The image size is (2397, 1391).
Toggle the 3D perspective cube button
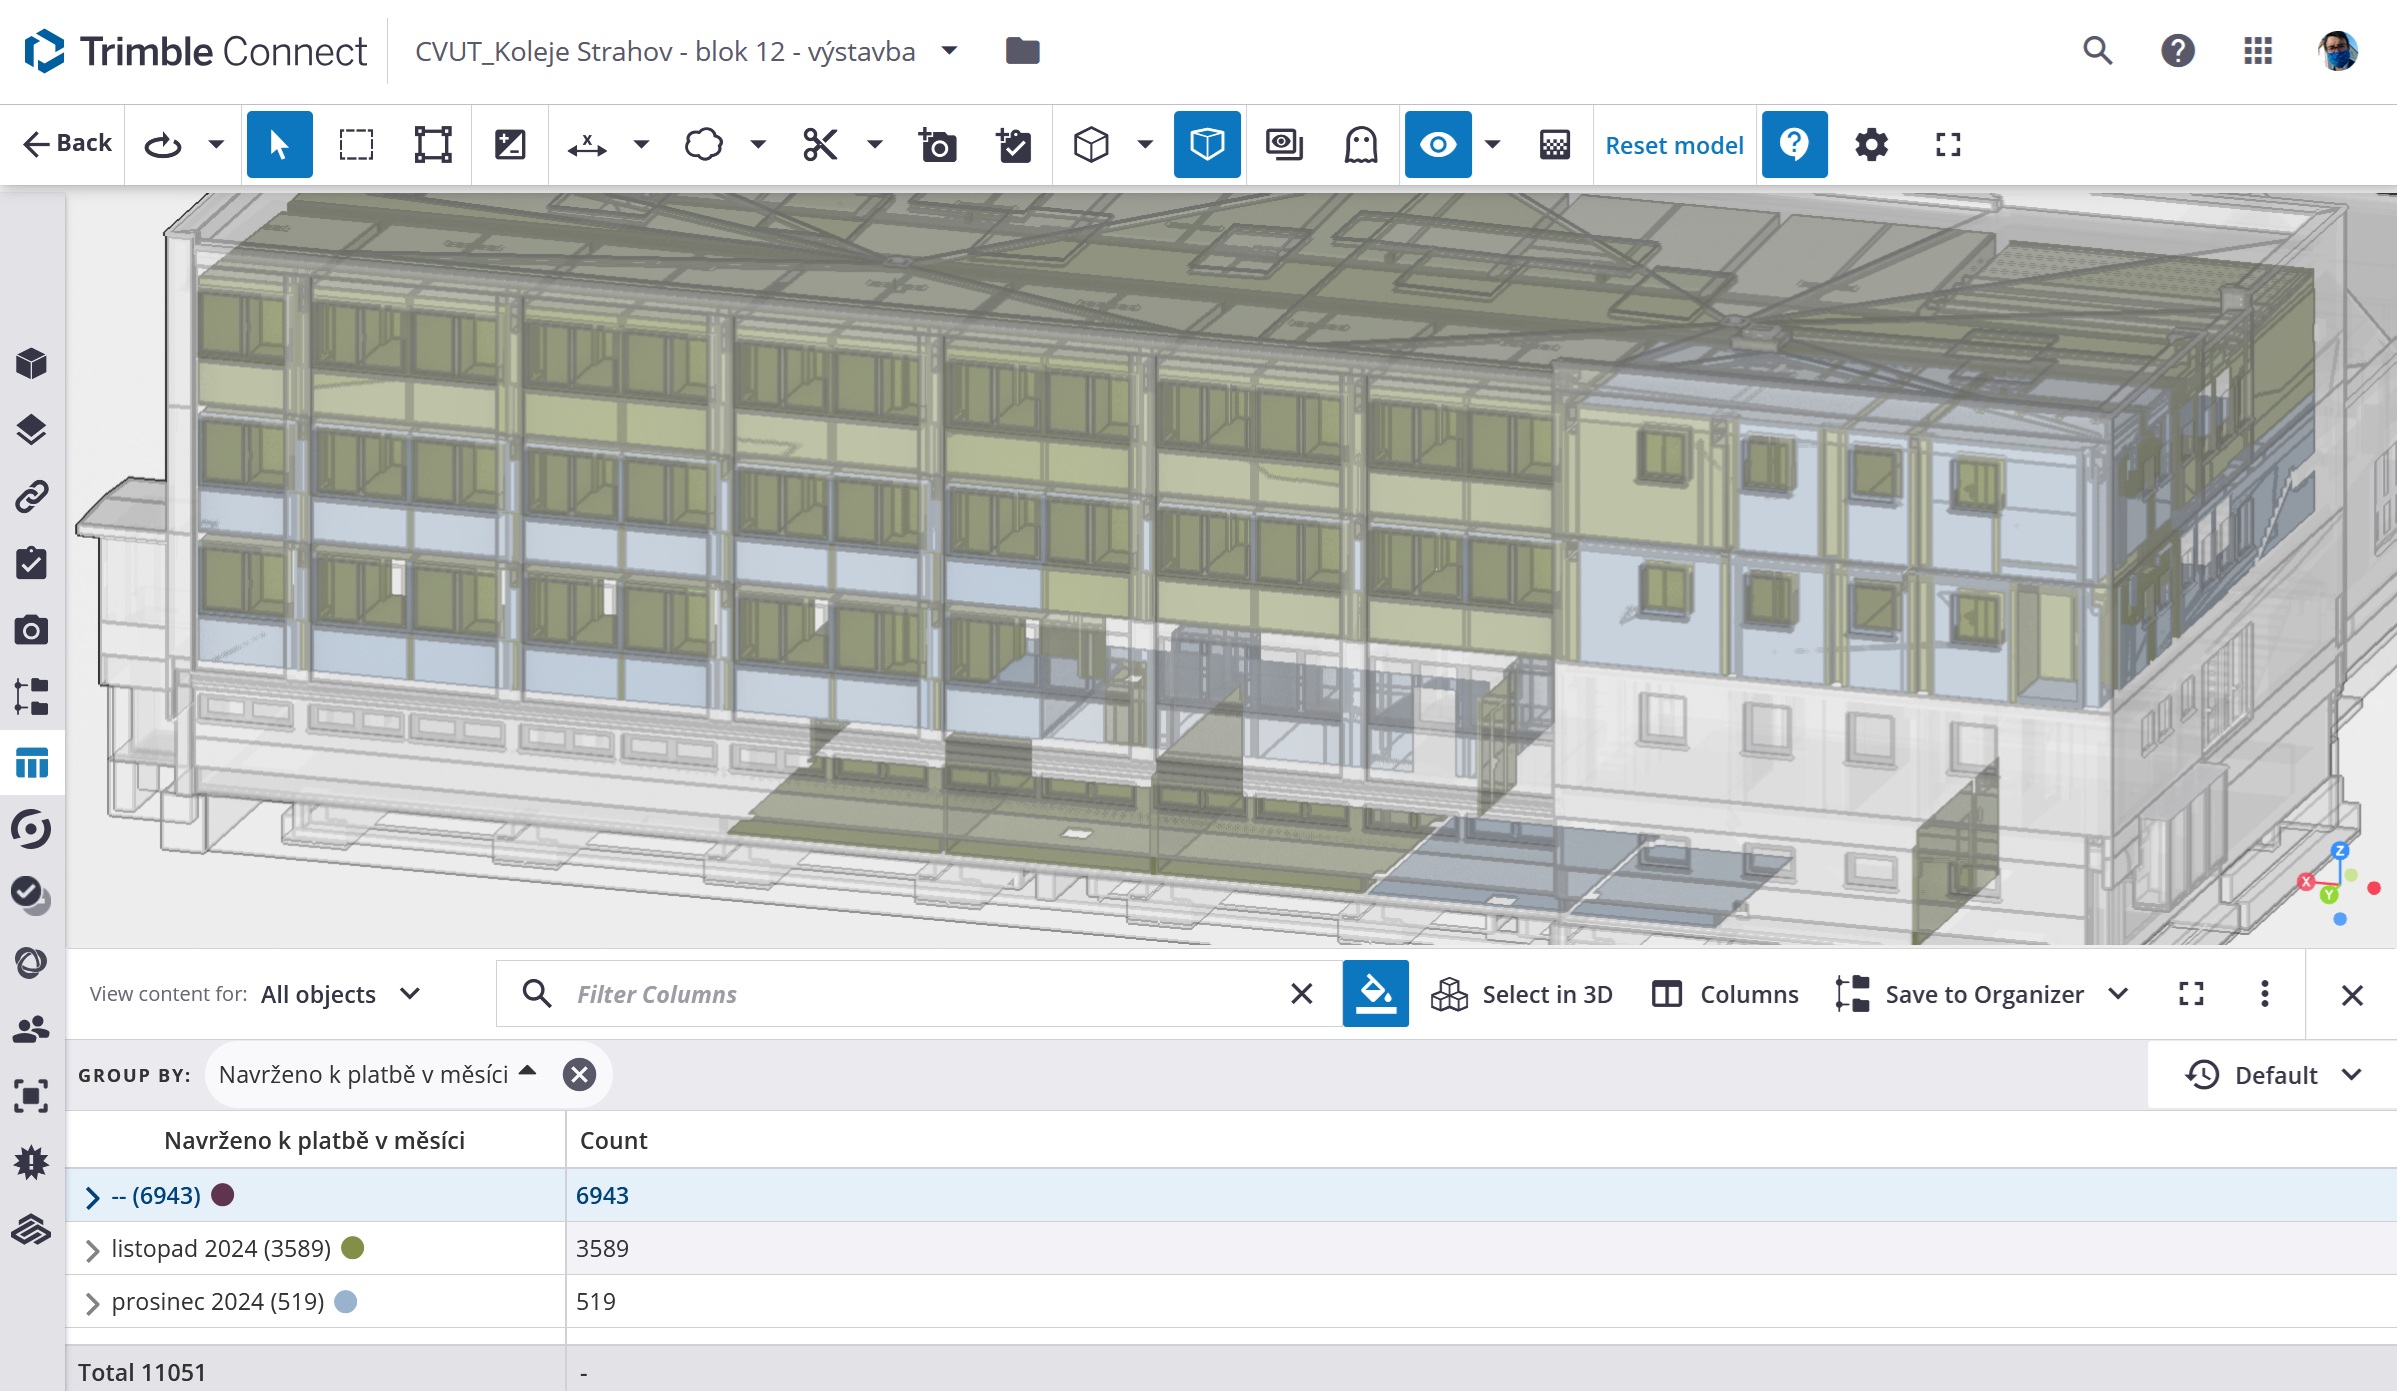tap(1207, 145)
